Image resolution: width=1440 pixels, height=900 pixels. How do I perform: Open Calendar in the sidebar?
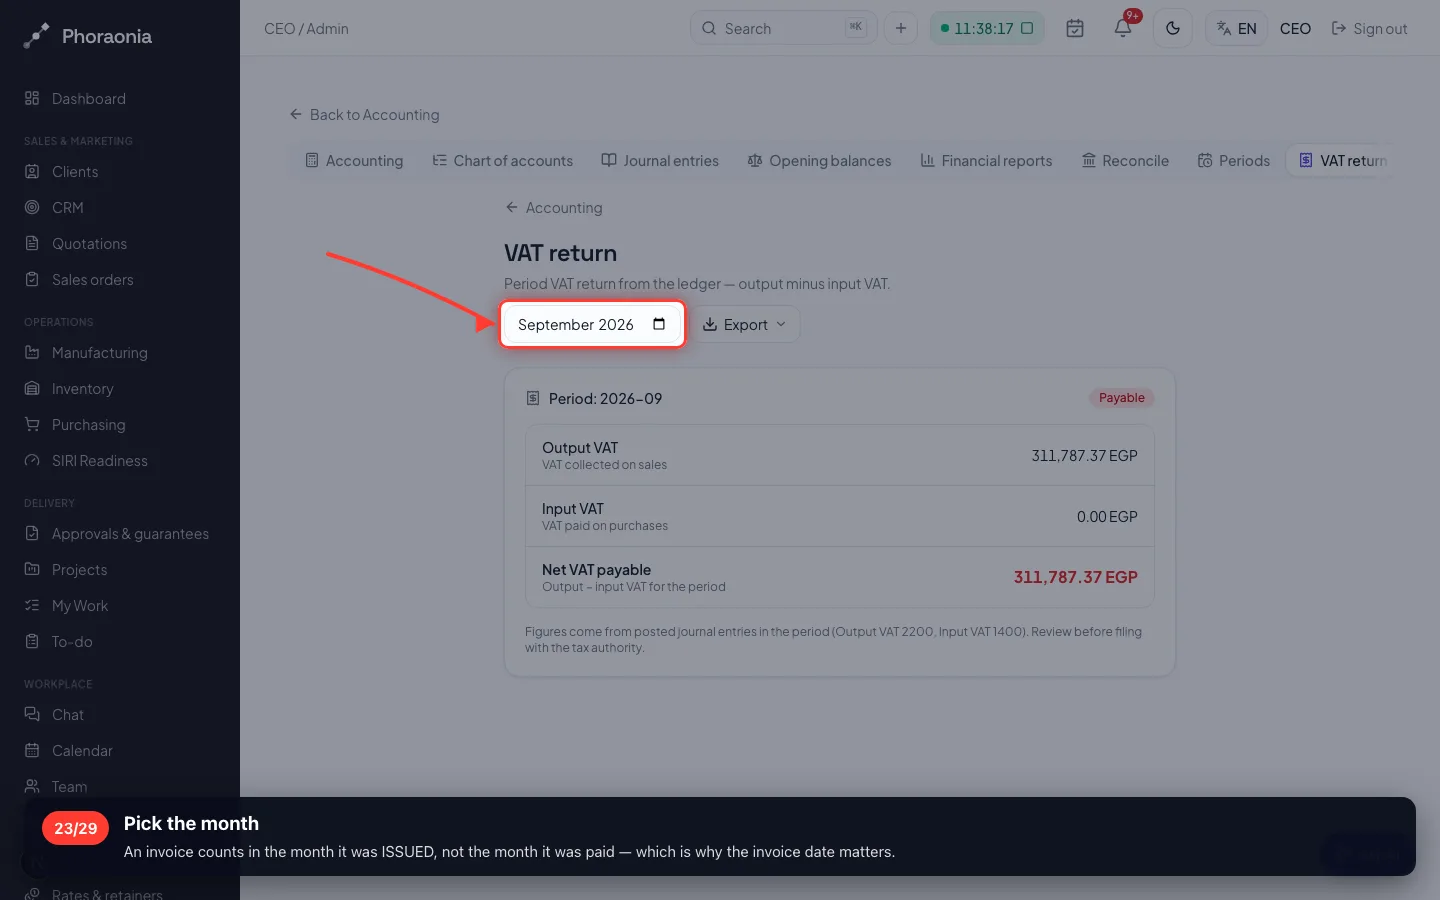pyautogui.click(x=82, y=751)
